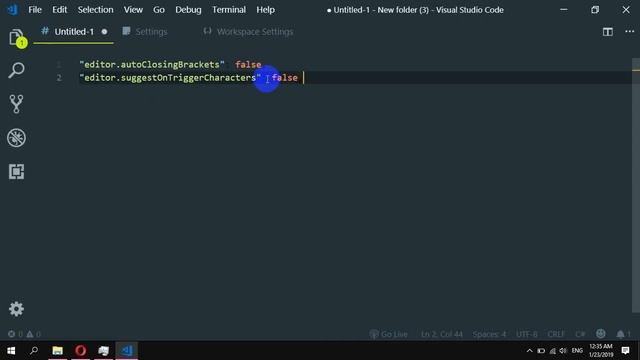Viewport: 640px width, 360px height.
Task: Open the Manage gear menu
Action: pos(16,309)
